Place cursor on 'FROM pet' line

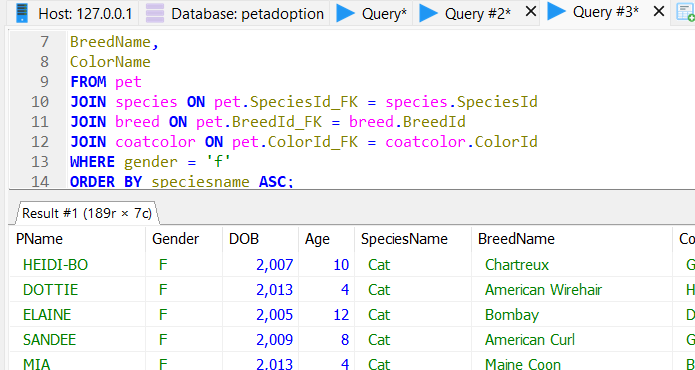(x=106, y=82)
